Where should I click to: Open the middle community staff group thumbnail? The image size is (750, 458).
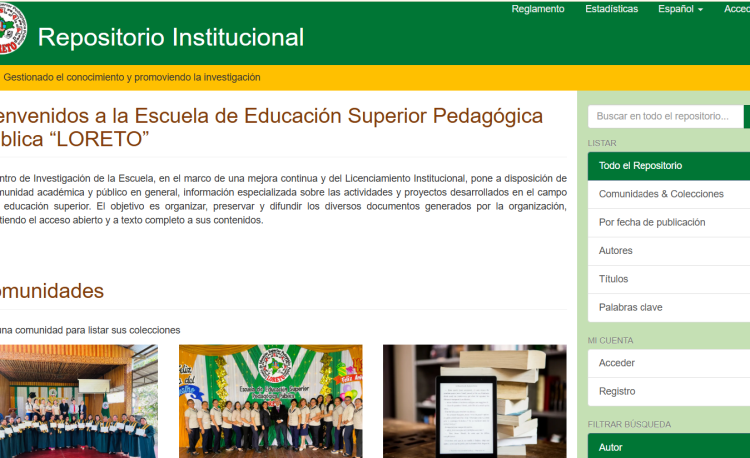pyautogui.click(x=270, y=401)
